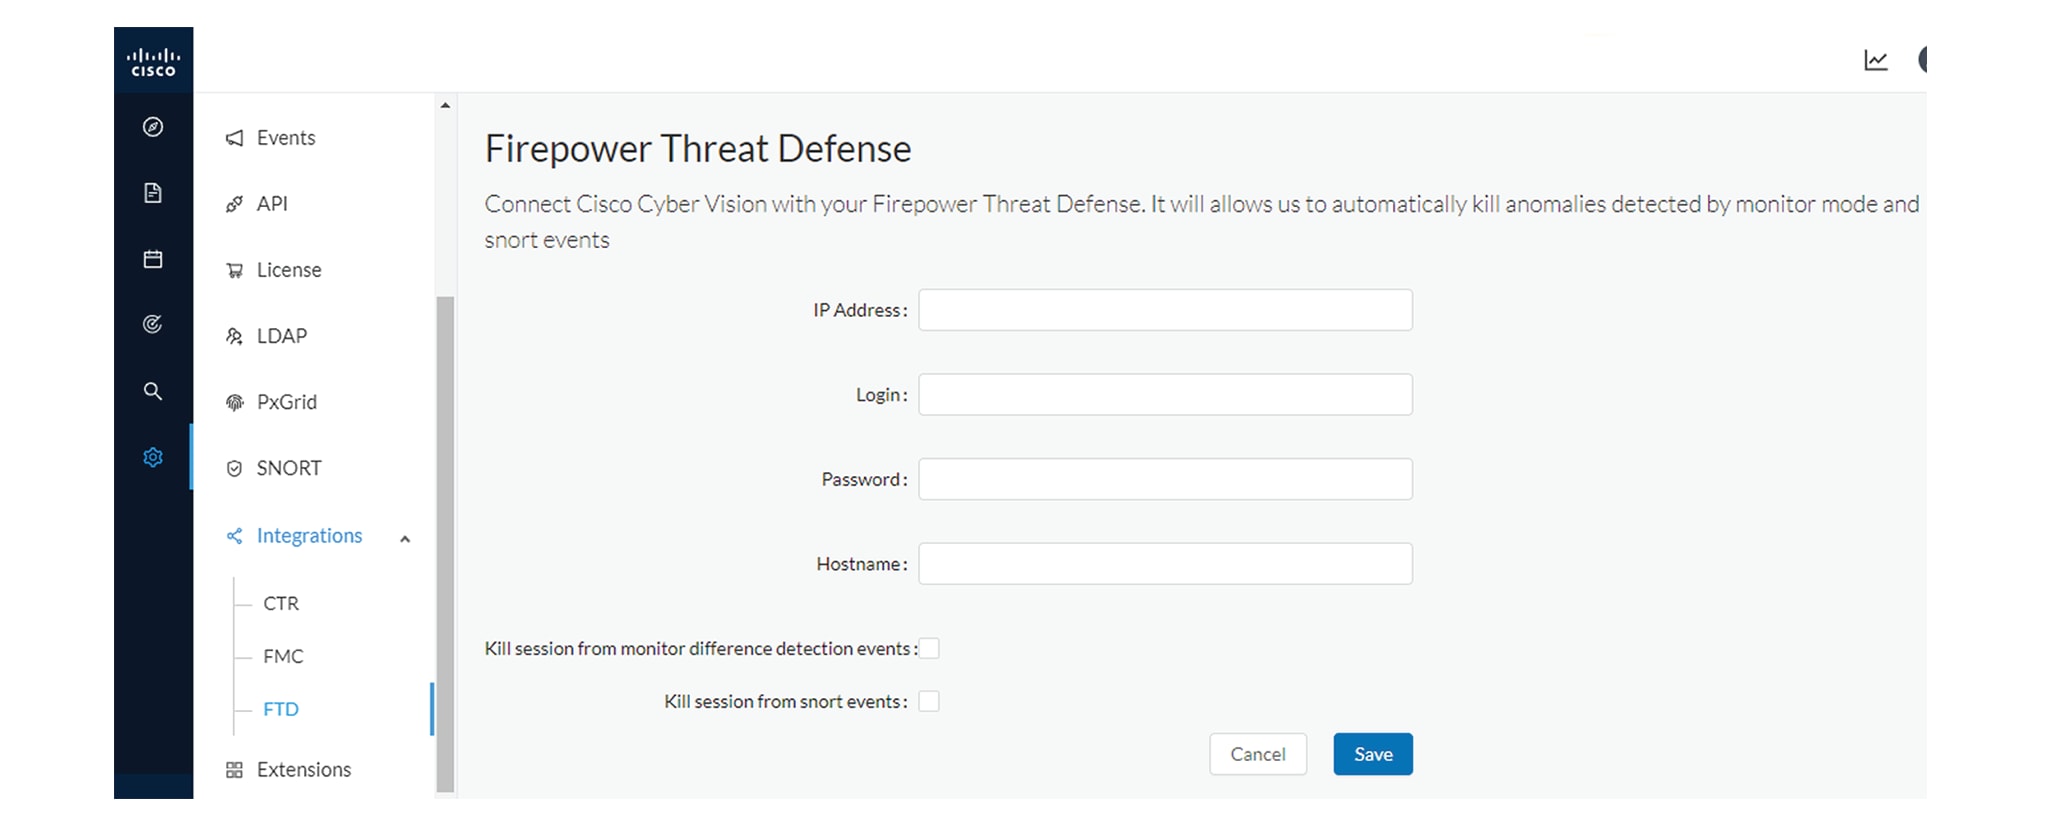Click the Firepower Threat Defense heading

coord(698,149)
